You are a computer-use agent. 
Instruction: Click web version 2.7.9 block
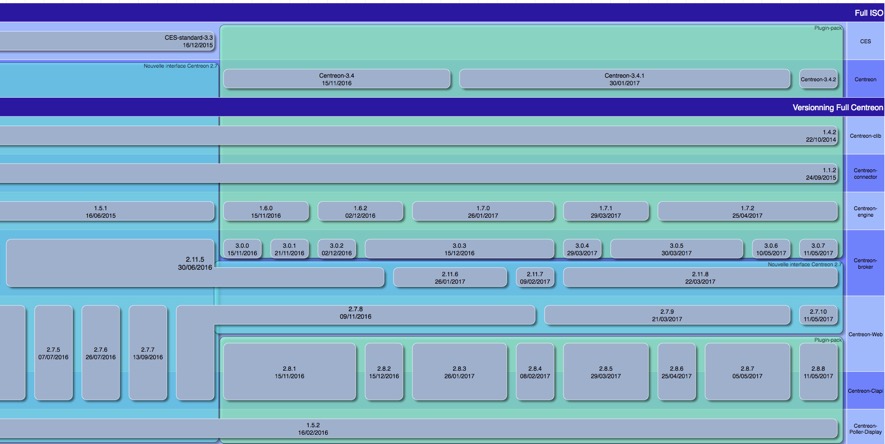coord(667,315)
